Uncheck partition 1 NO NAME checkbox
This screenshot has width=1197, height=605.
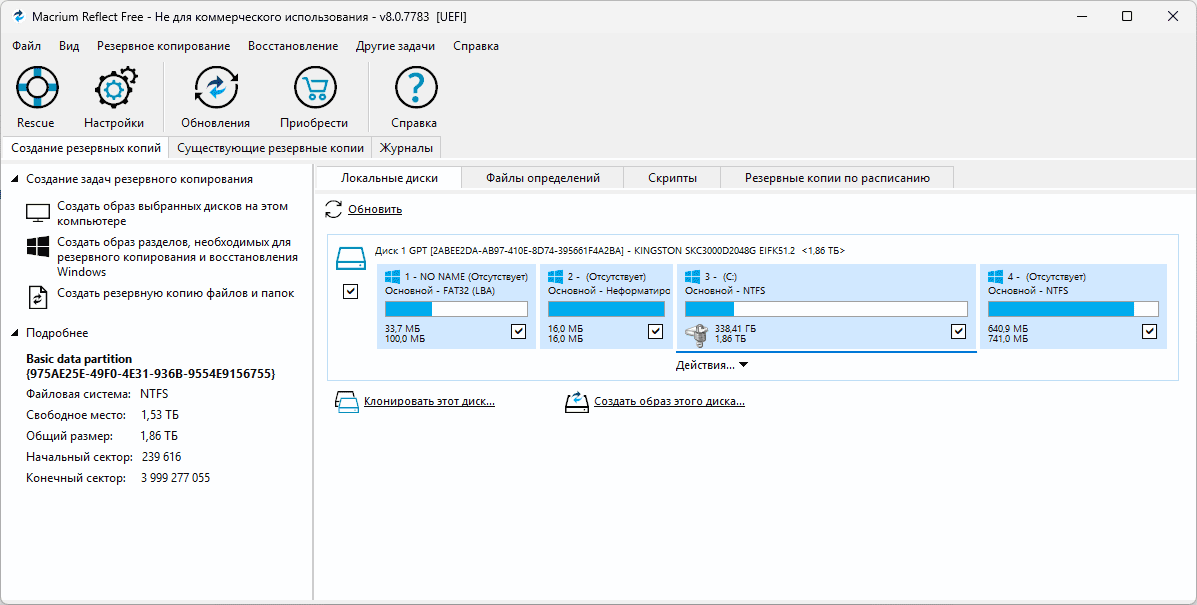point(518,331)
